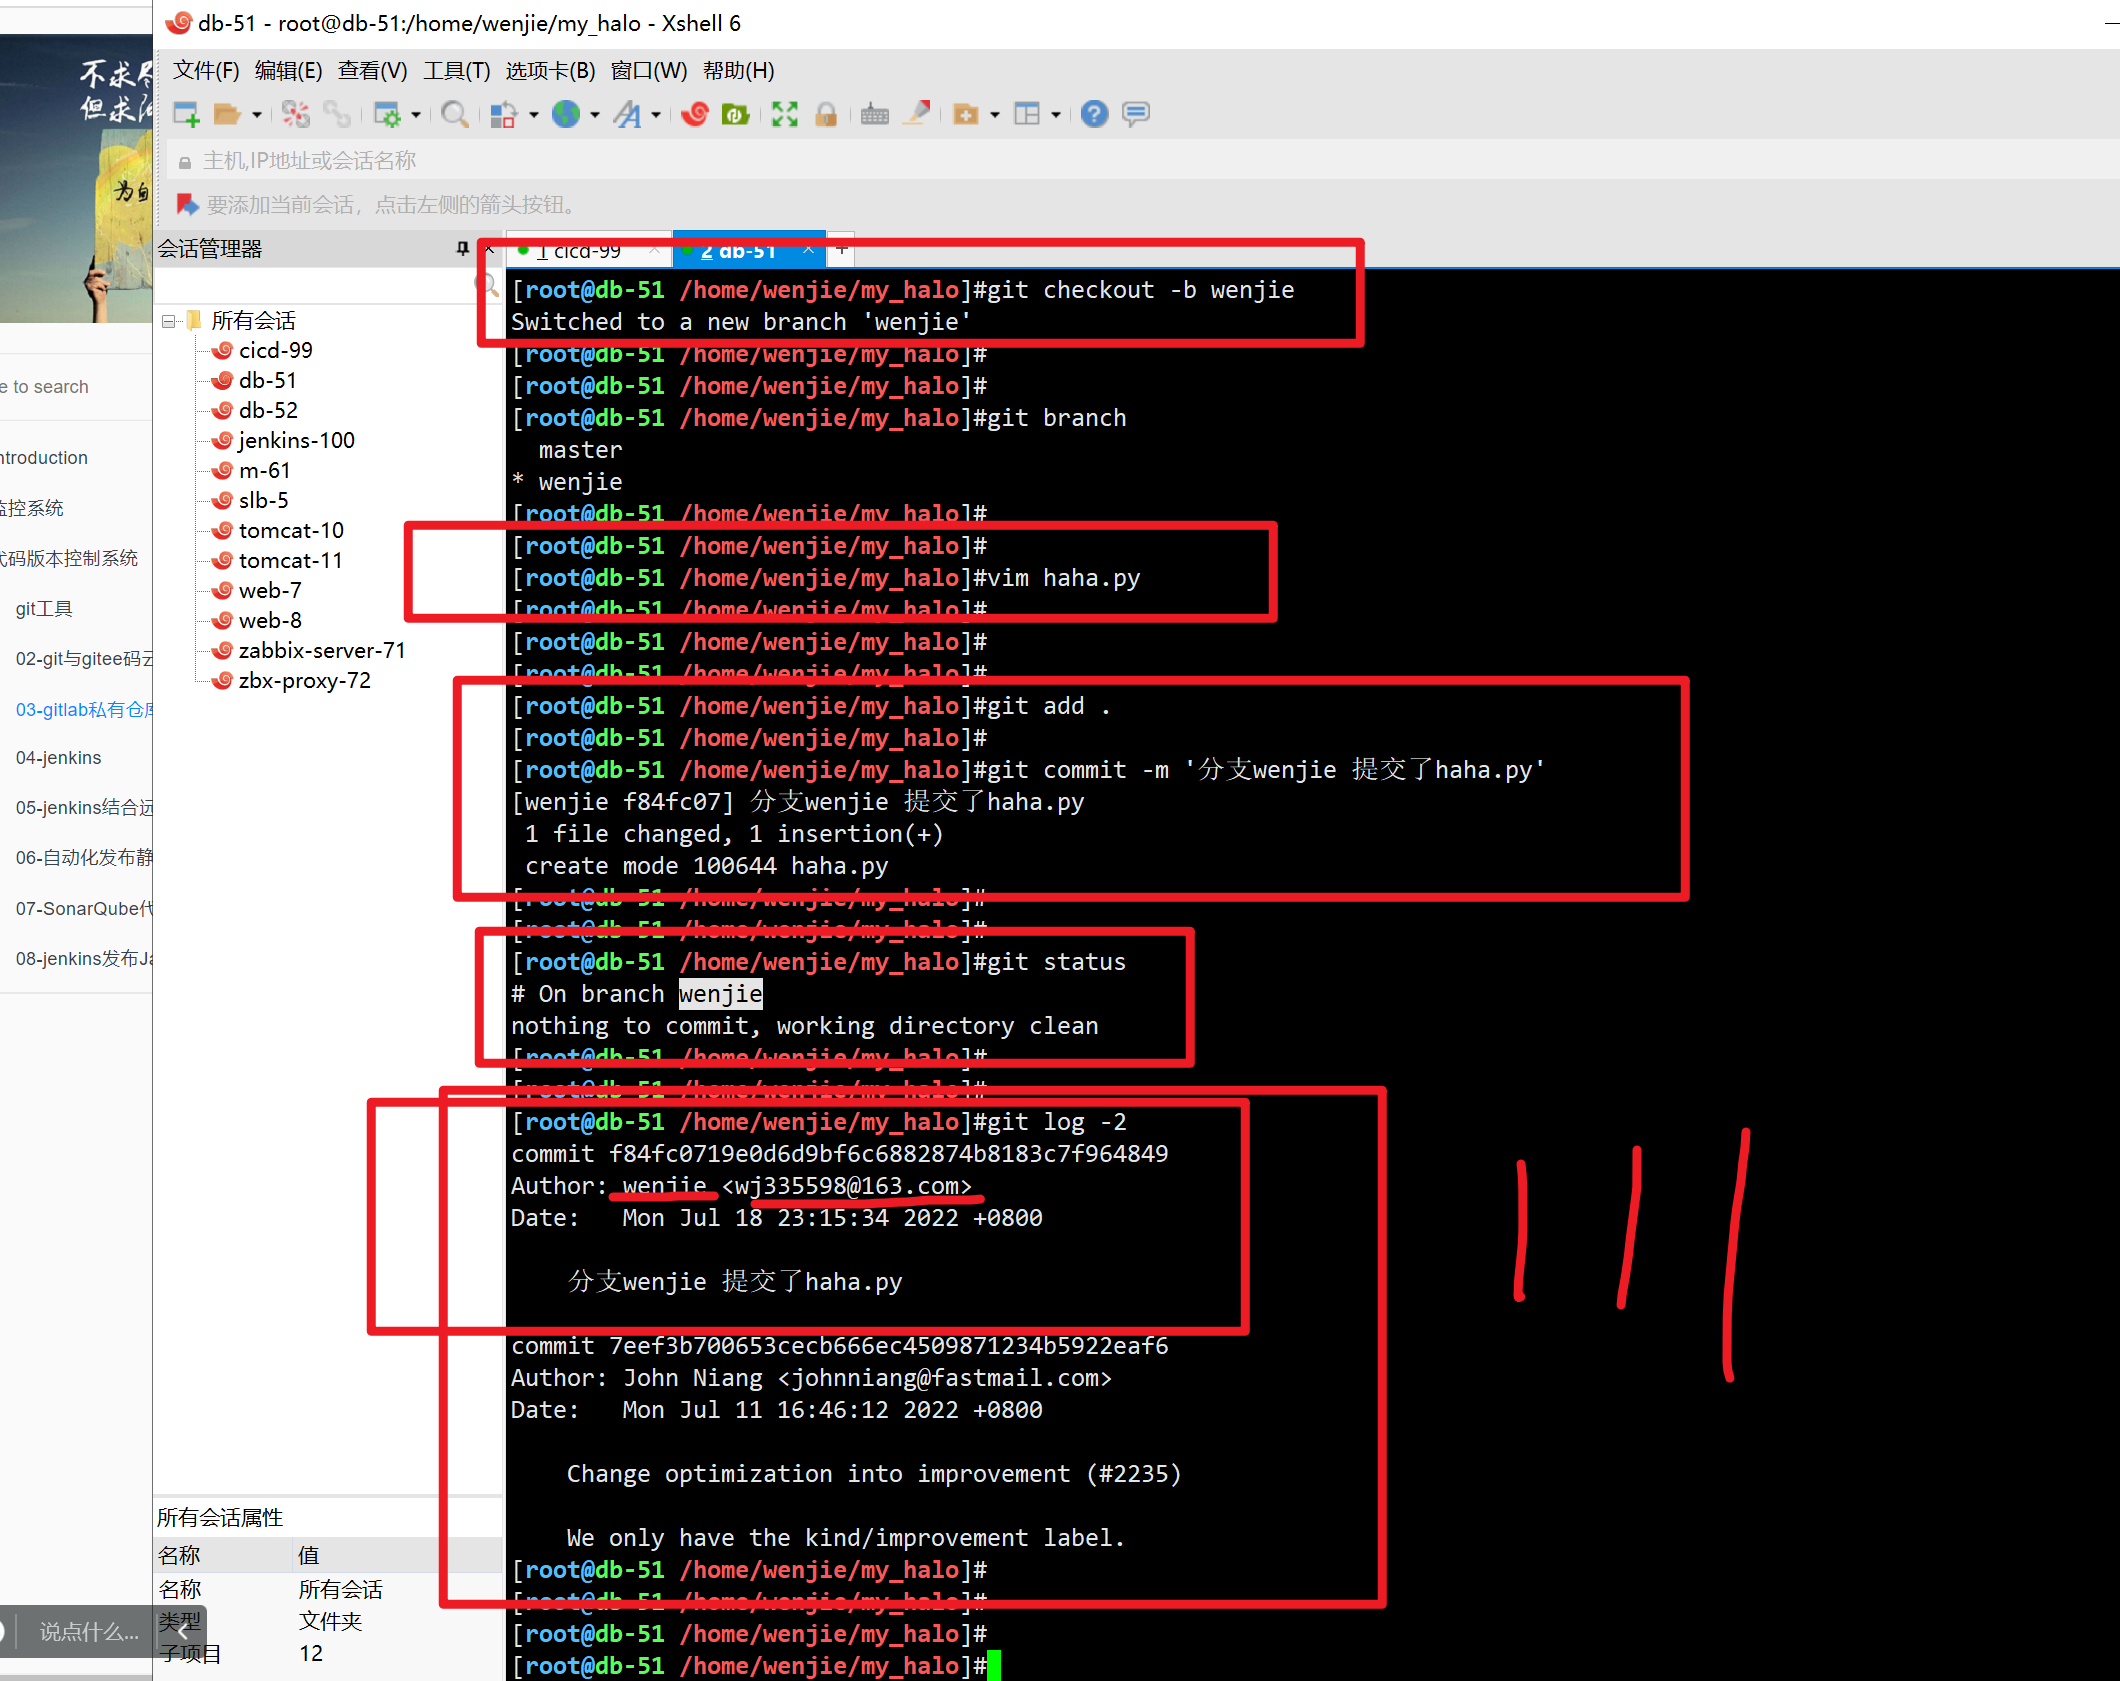Open the Help question mark icon

coord(1094,114)
